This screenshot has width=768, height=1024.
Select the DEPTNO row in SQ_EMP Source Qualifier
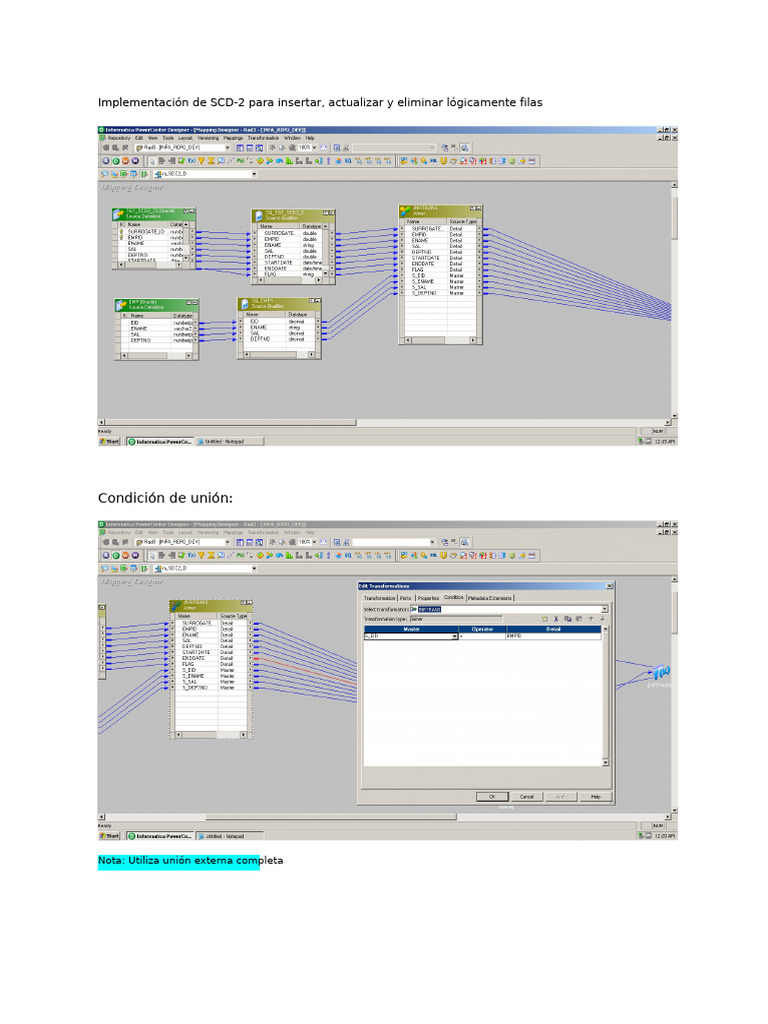278,339
